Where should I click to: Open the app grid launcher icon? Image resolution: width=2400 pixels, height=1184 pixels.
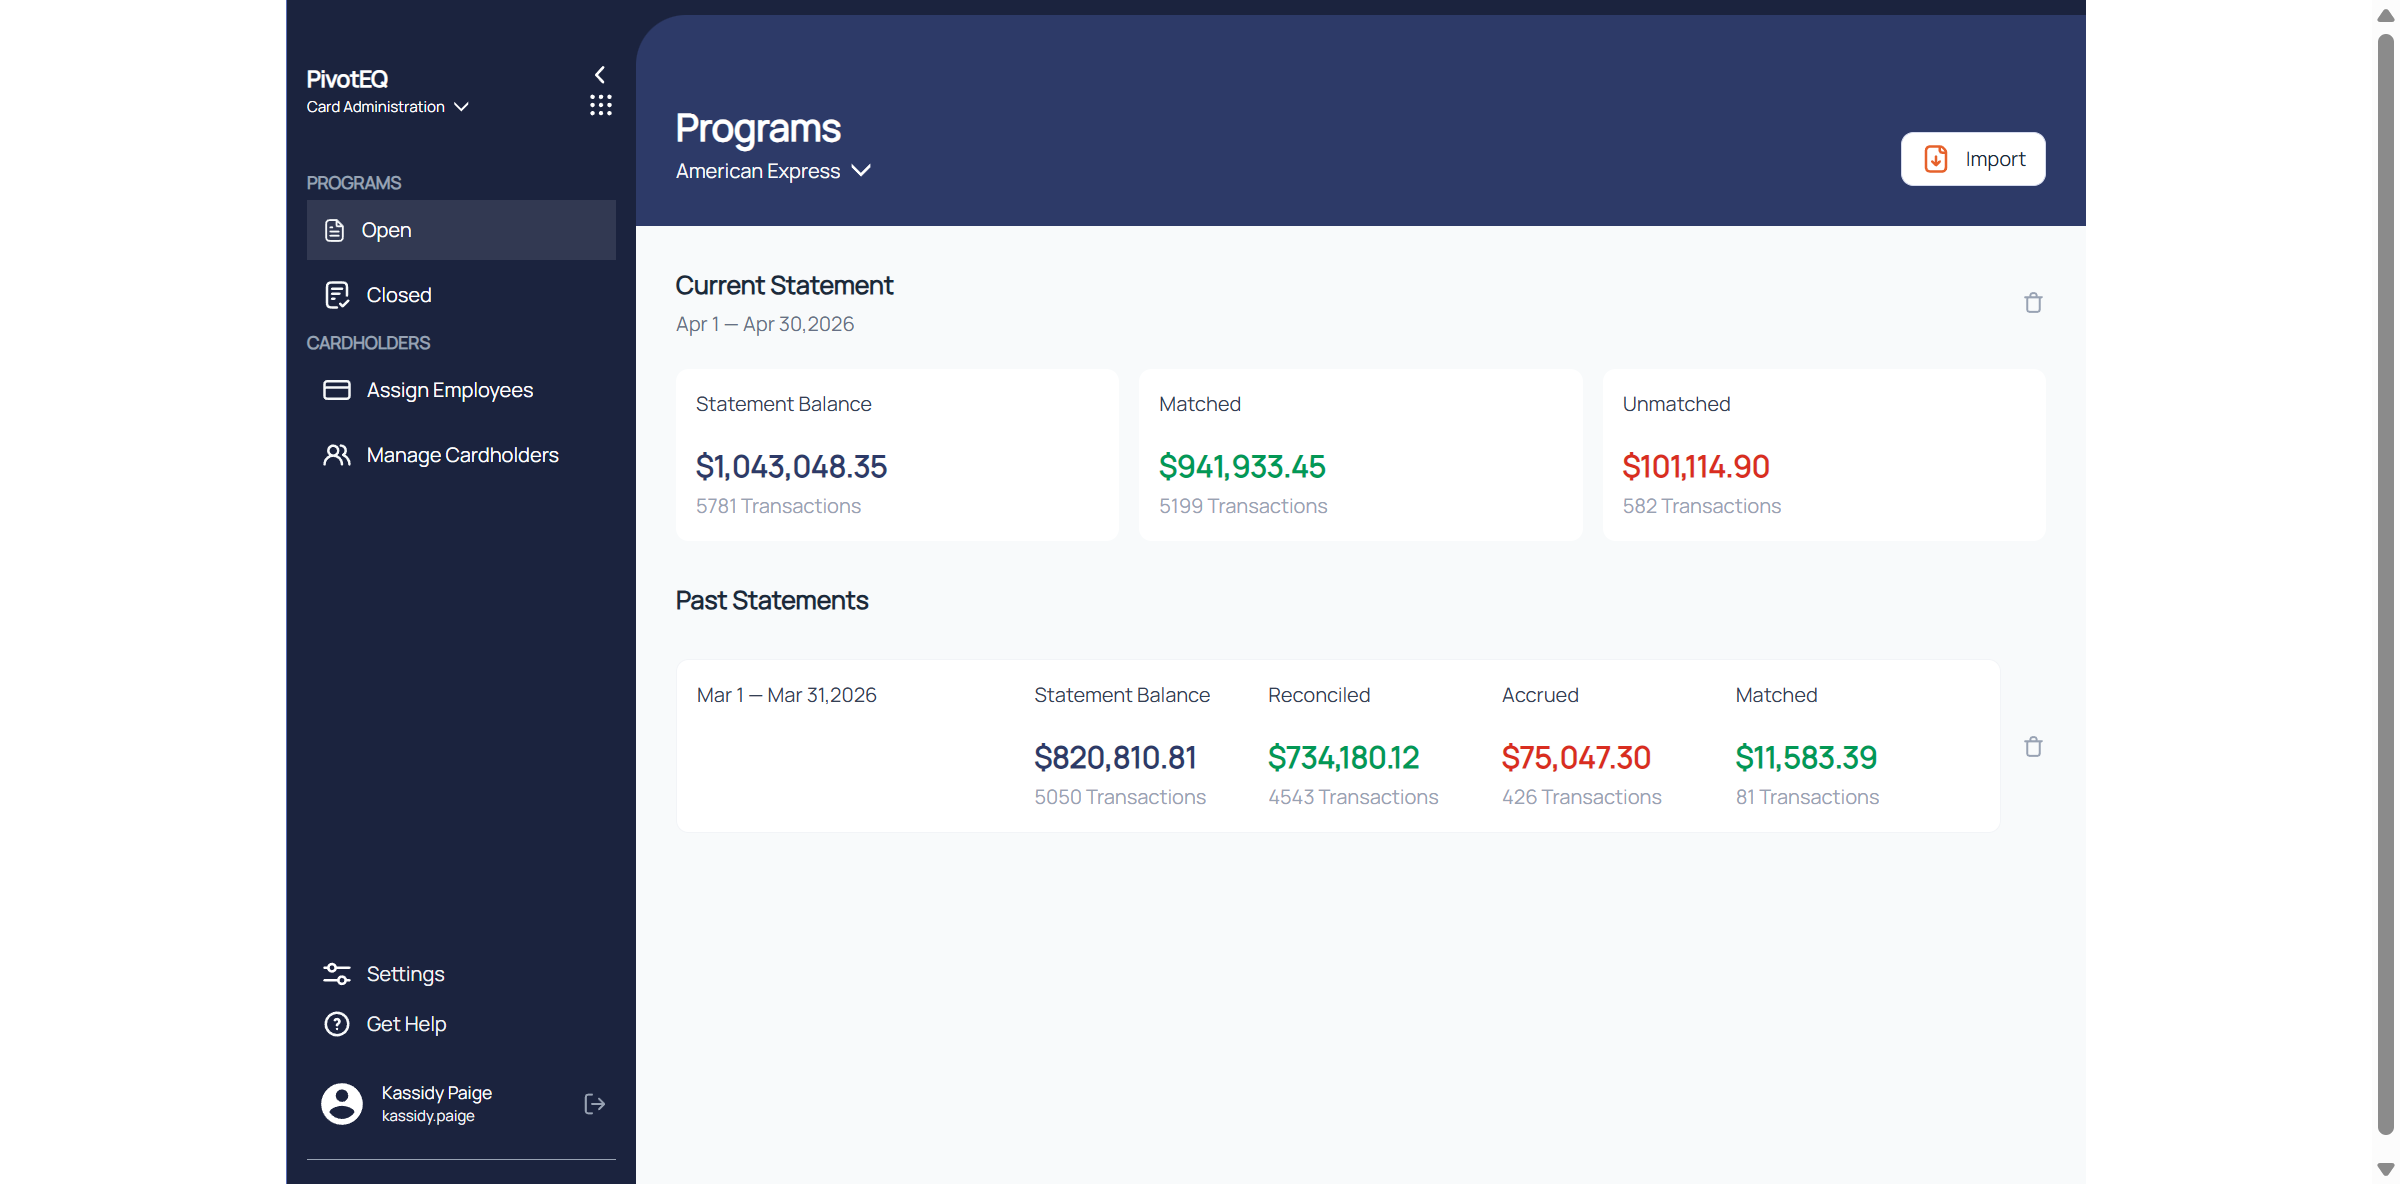pos(600,106)
